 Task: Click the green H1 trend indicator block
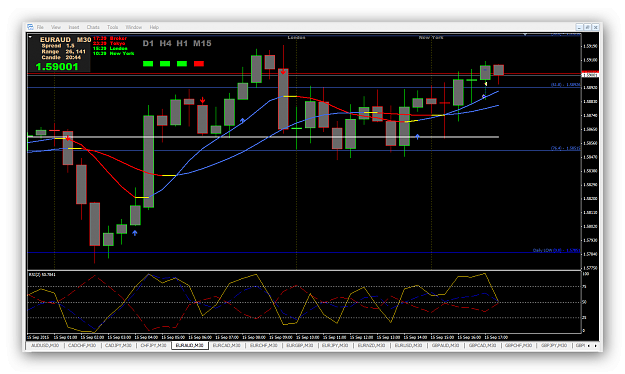pyautogui.click(x=182, y=63)
